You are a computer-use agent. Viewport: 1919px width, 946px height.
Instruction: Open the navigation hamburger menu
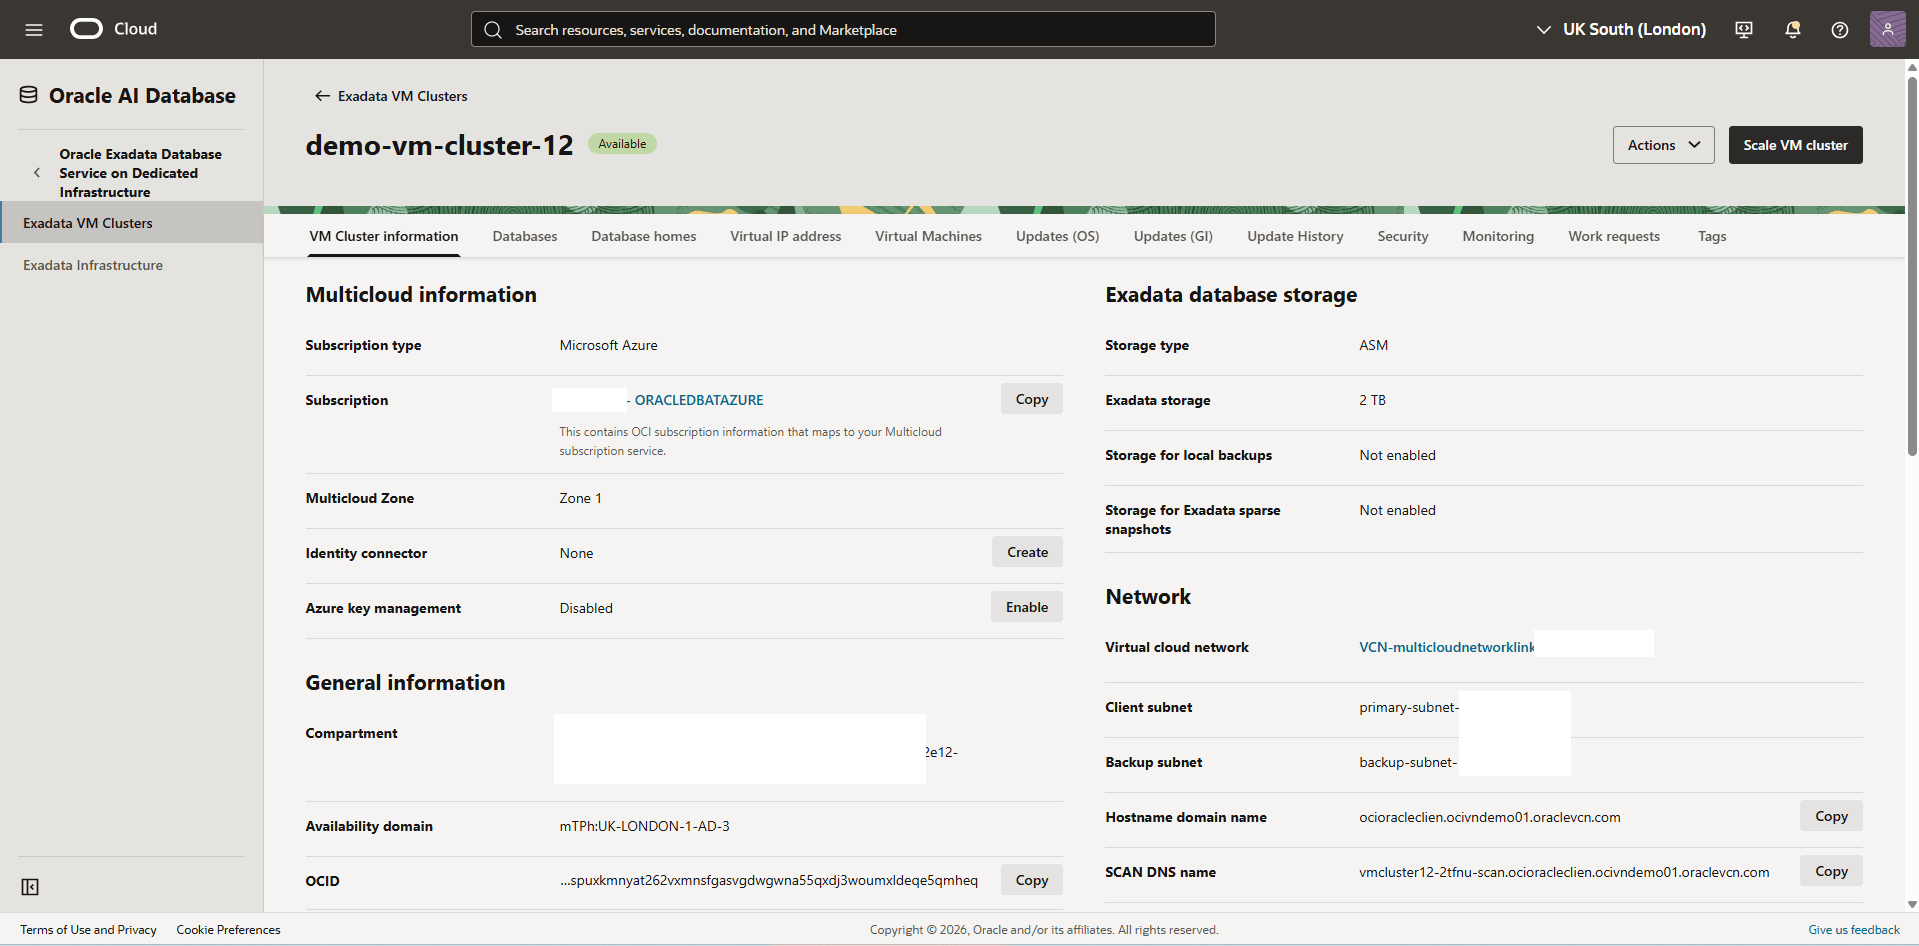[x=34, y=29]
